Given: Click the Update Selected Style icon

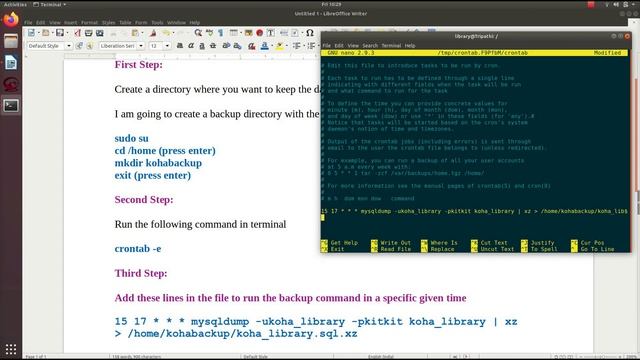Looking at the screenshot, I should point(79,46).
